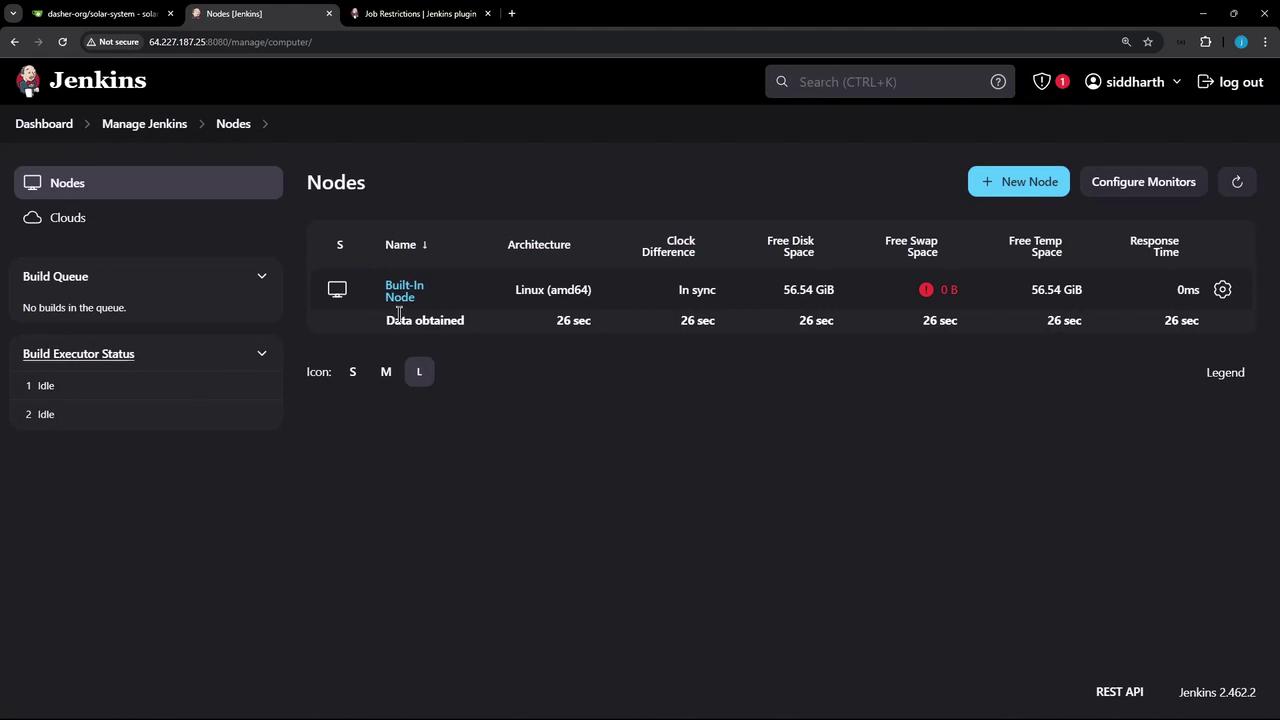
Task: Expand the siddharth user dropdown chevron
Action: pyautogui.click(x=1176, y=82)
